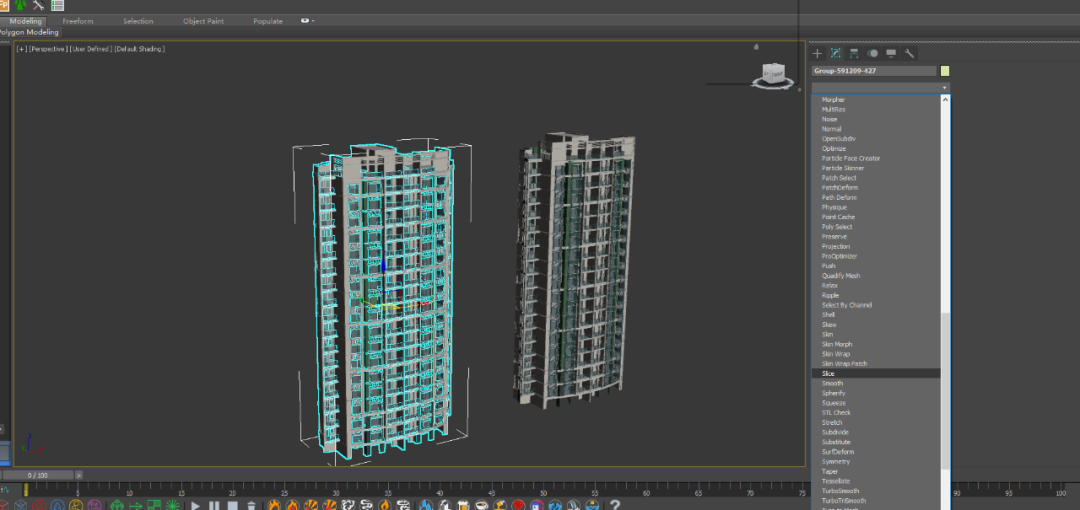Open the Create command panel tab
Image resolution: width=1080 pixels, height=510 pixels.
pos(817,53)
